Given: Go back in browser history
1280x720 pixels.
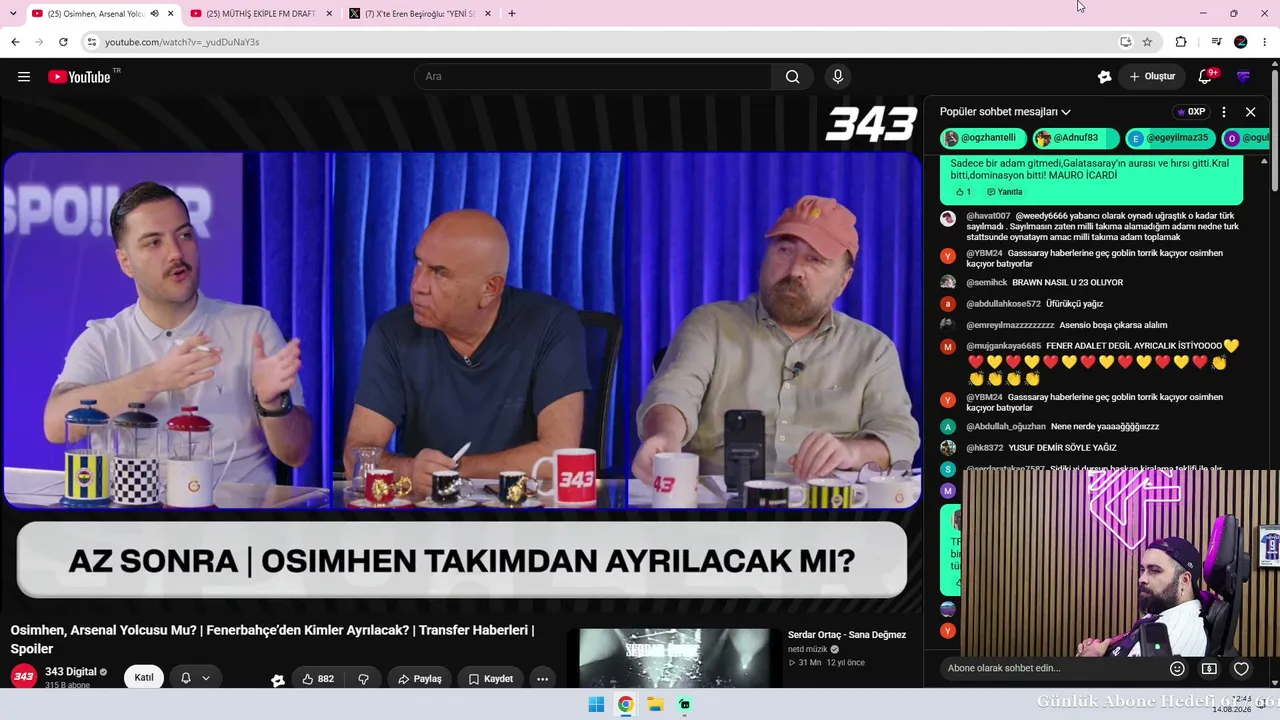Looking at the screenshot, I should point(15,42).
